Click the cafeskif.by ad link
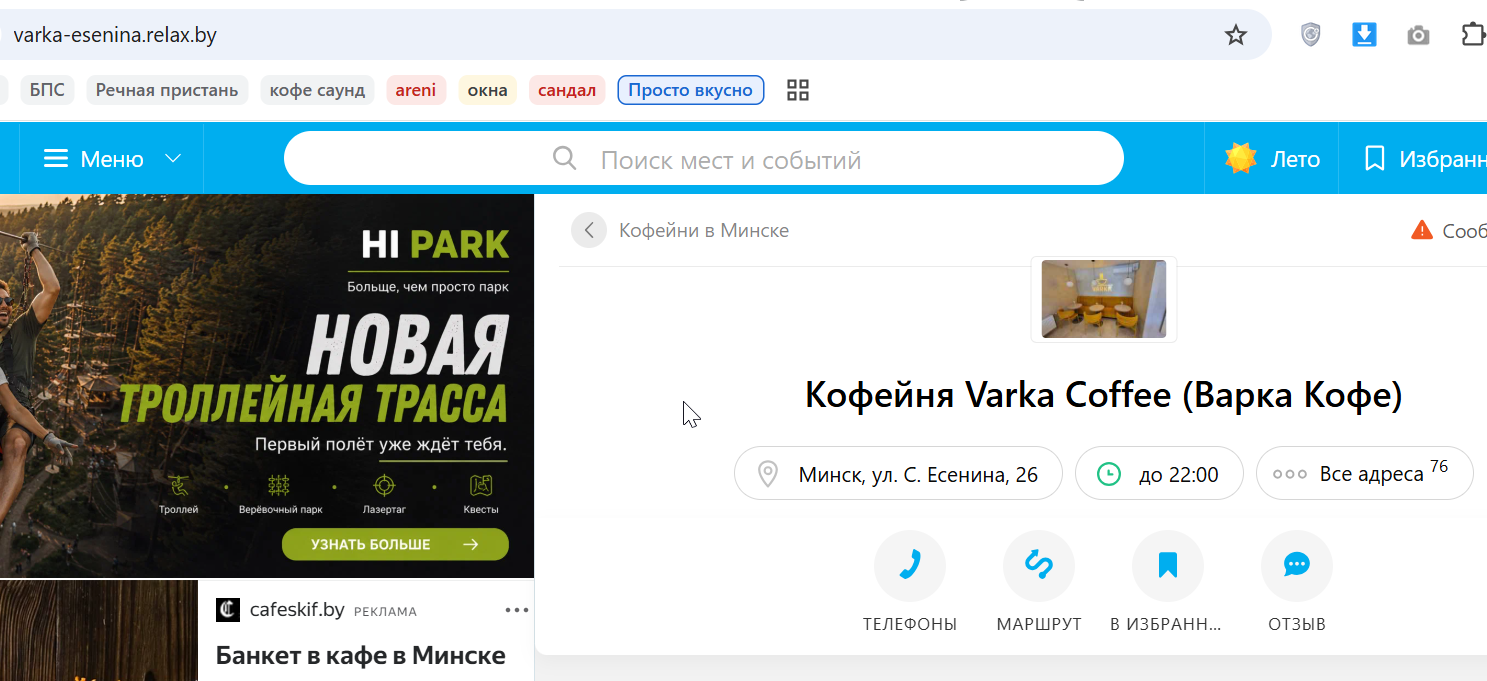This screenshot has height=681, width=1487. pos(297,610)
